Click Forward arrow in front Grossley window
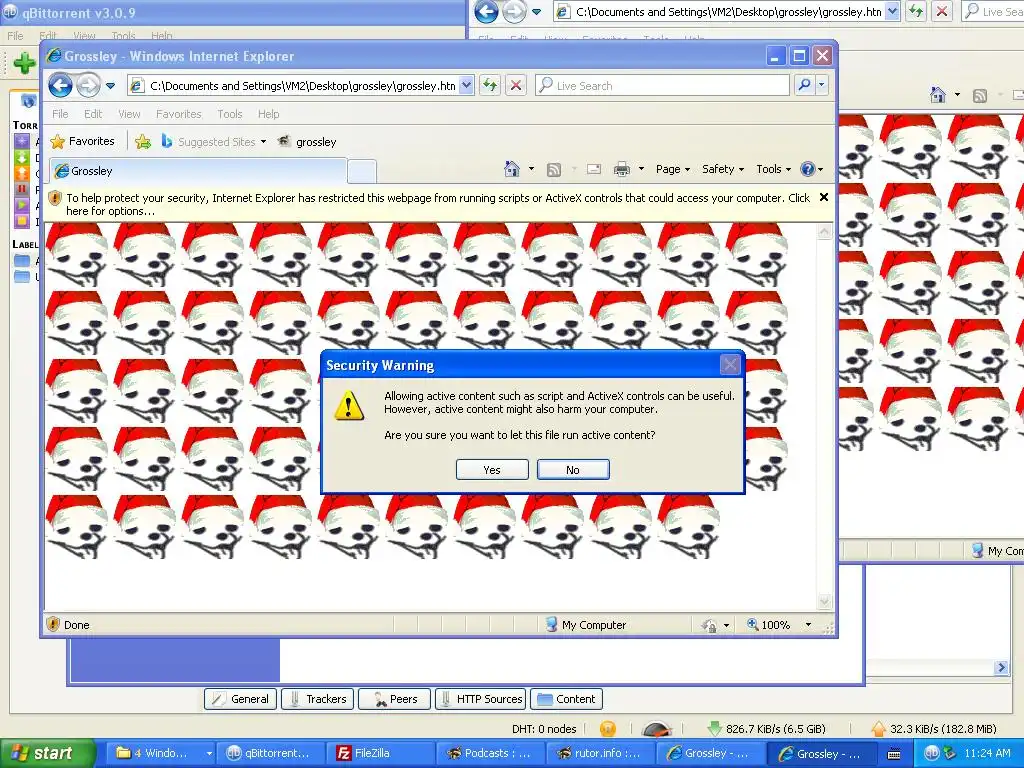1024x768 pixels. [88, 85]
